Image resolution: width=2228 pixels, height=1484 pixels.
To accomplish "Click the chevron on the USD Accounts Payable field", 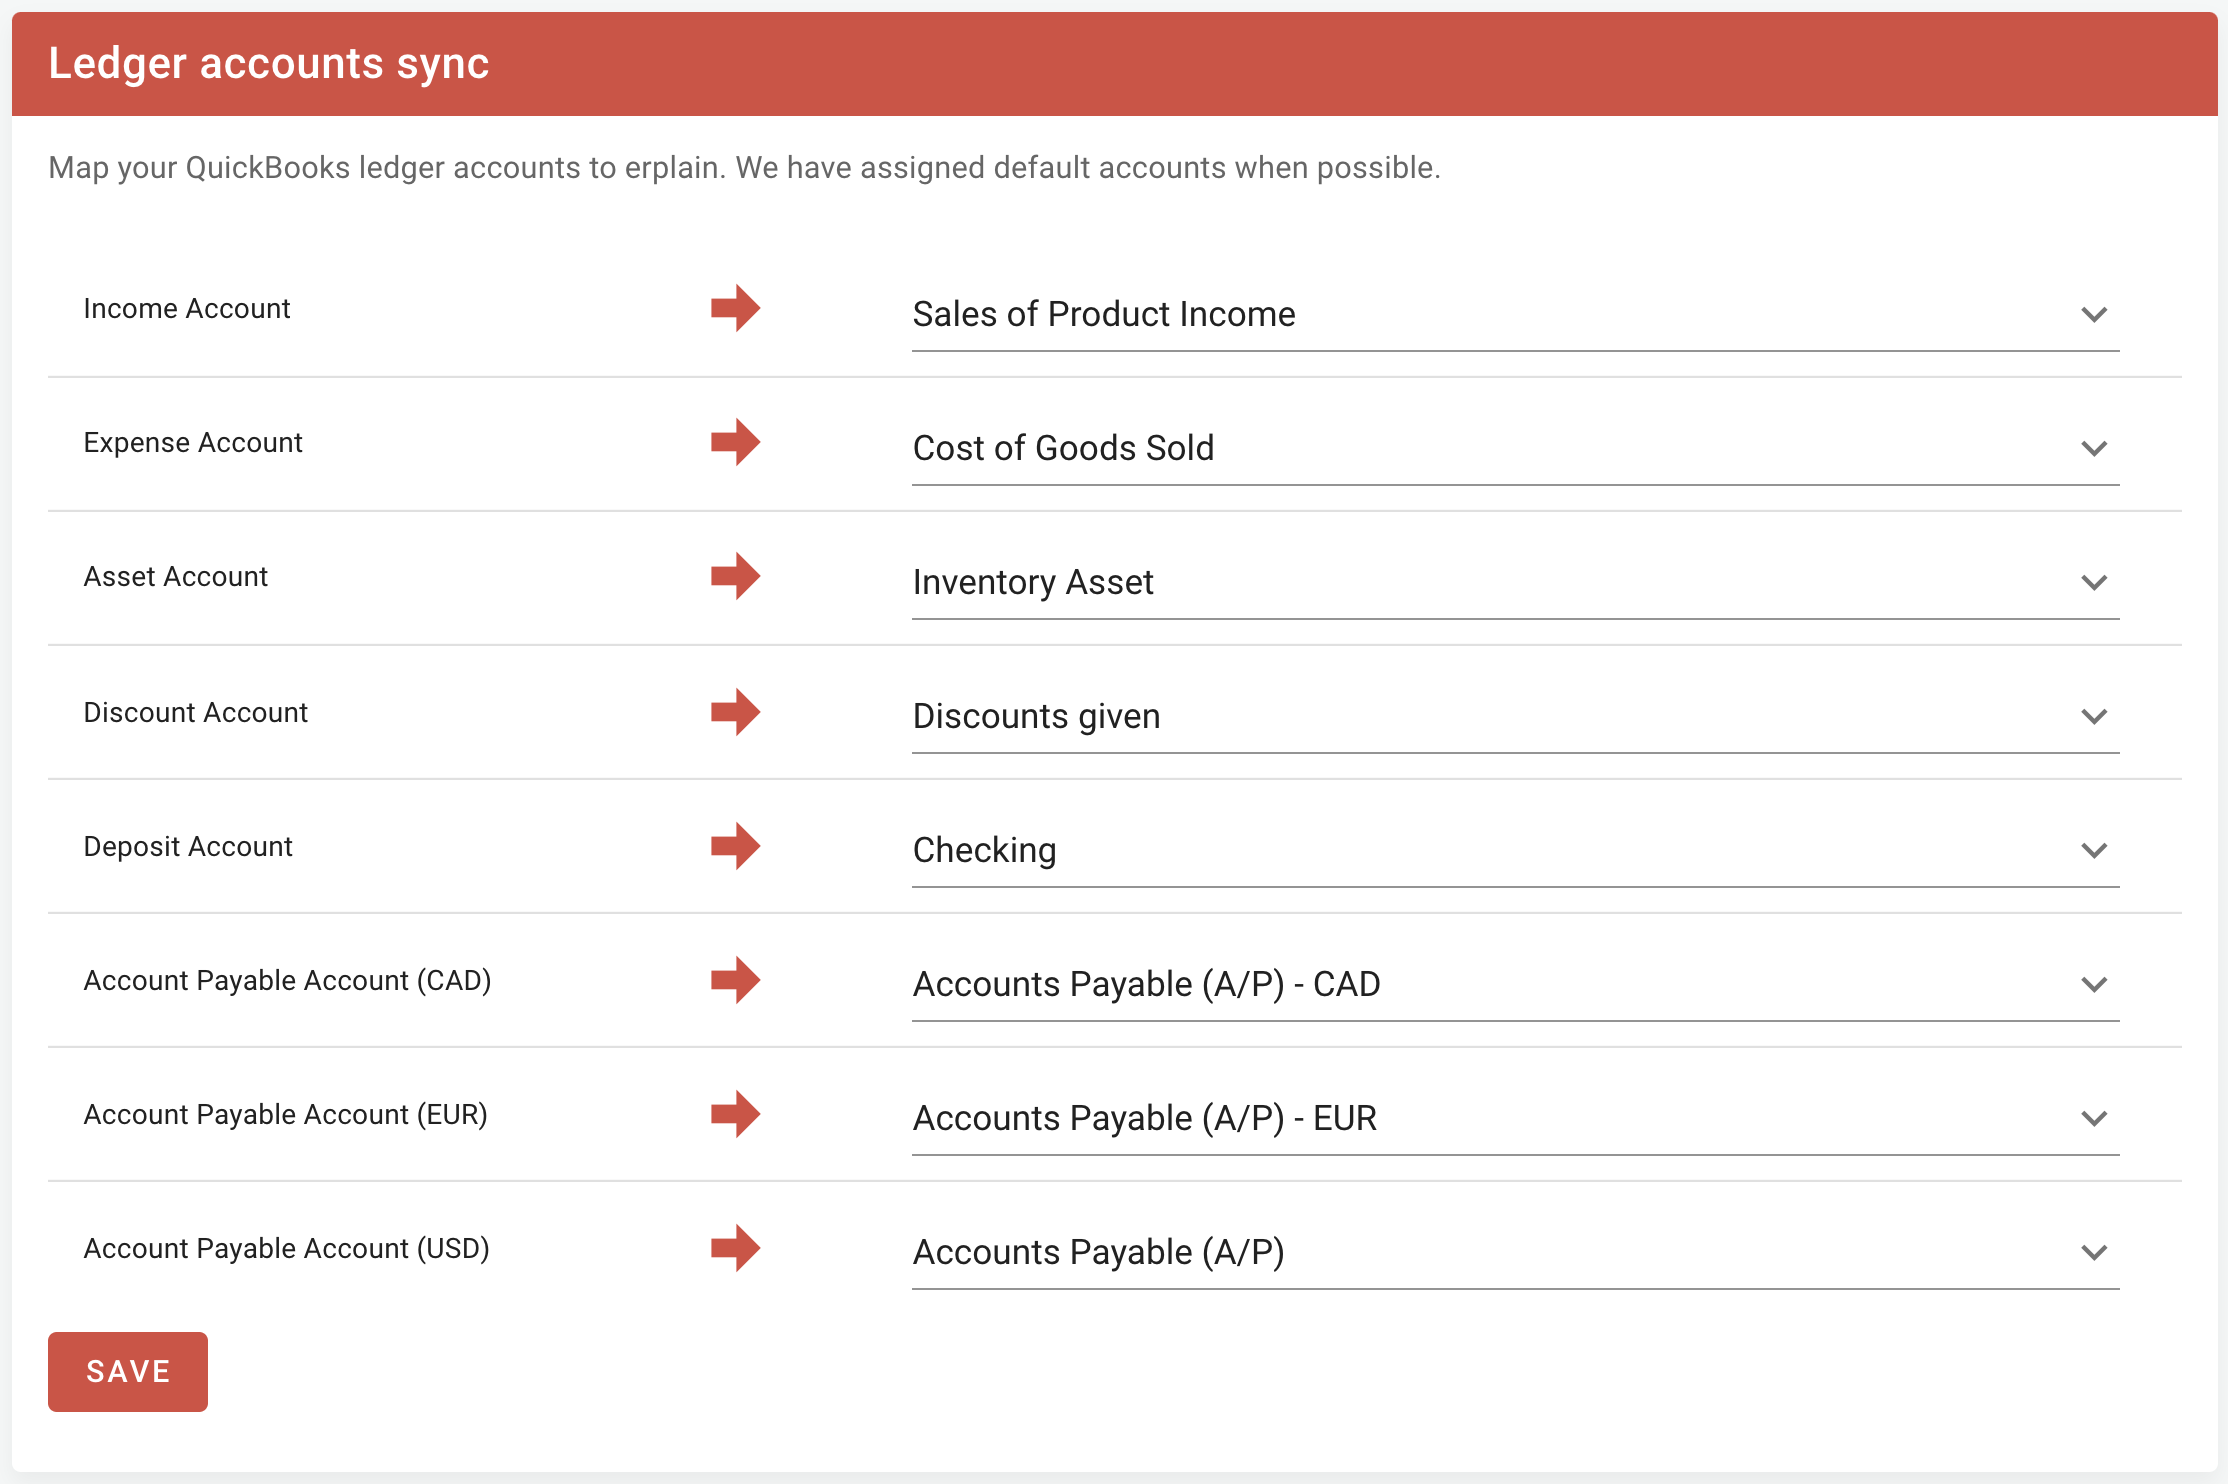I will click(2093, 1253).
